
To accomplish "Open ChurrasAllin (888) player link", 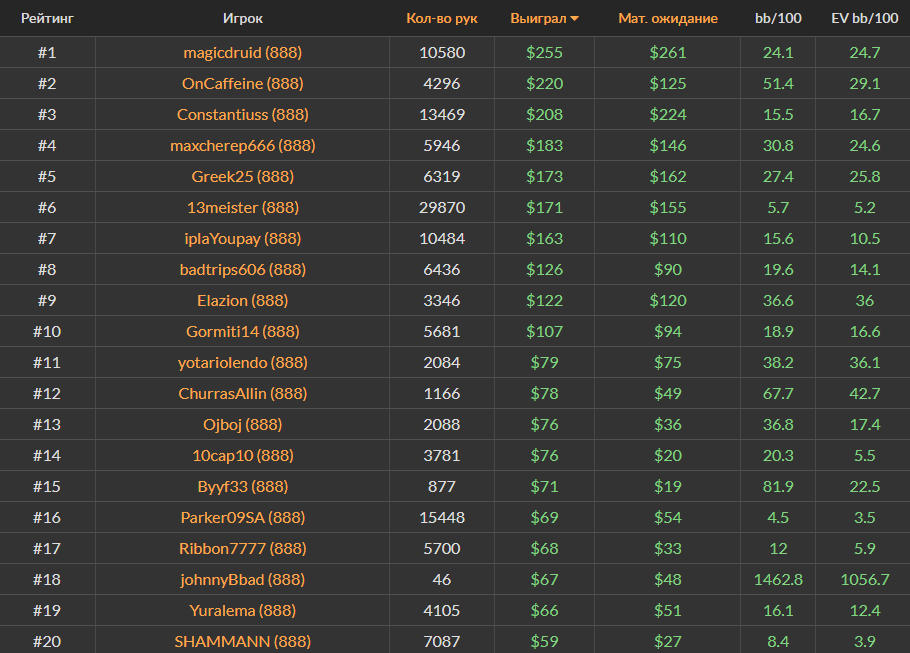I will point(243,393).
